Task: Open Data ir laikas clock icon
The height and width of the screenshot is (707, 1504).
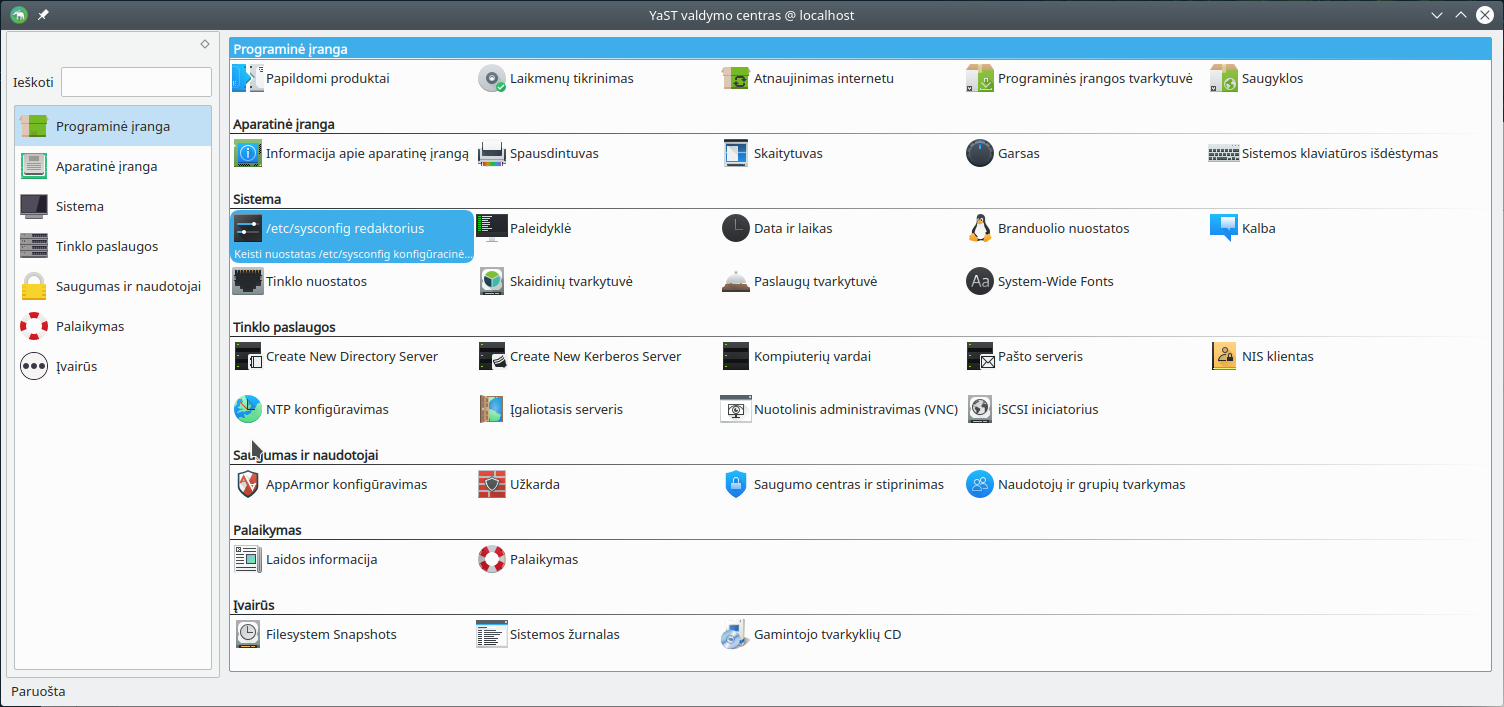Action: click(x=735, y=229)
